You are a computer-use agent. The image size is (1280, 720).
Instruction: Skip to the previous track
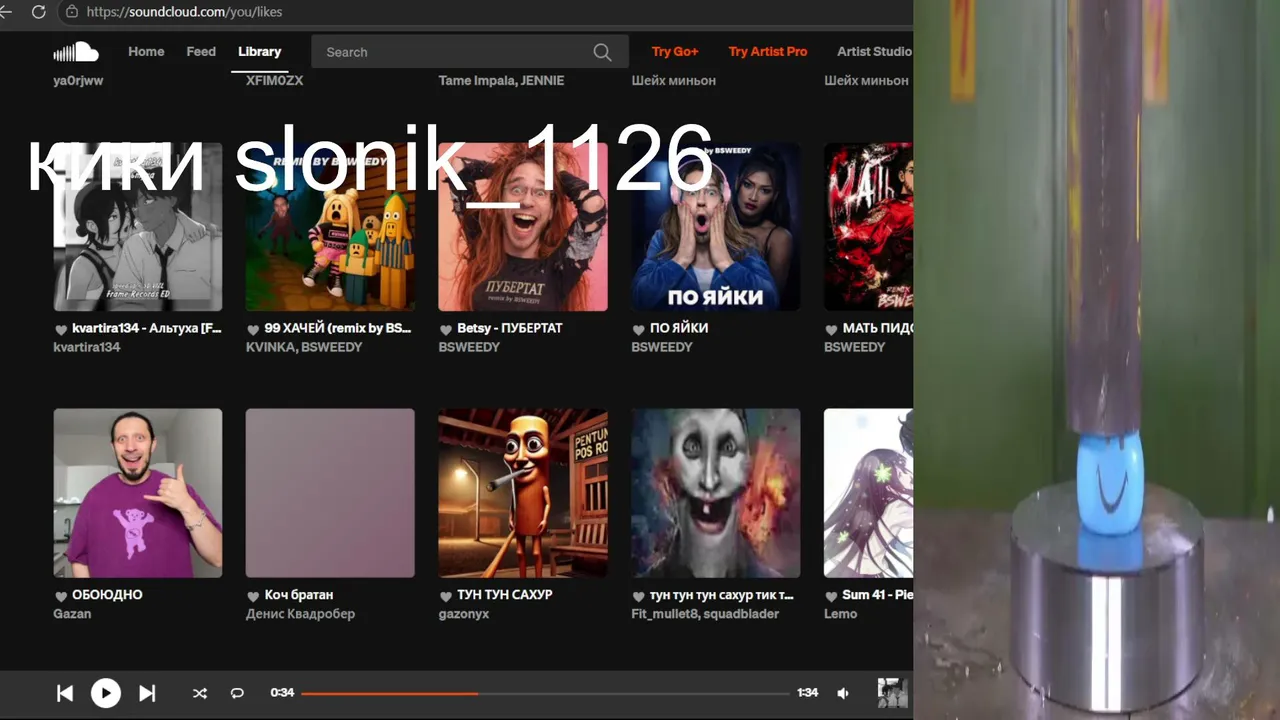click(65, 693)
